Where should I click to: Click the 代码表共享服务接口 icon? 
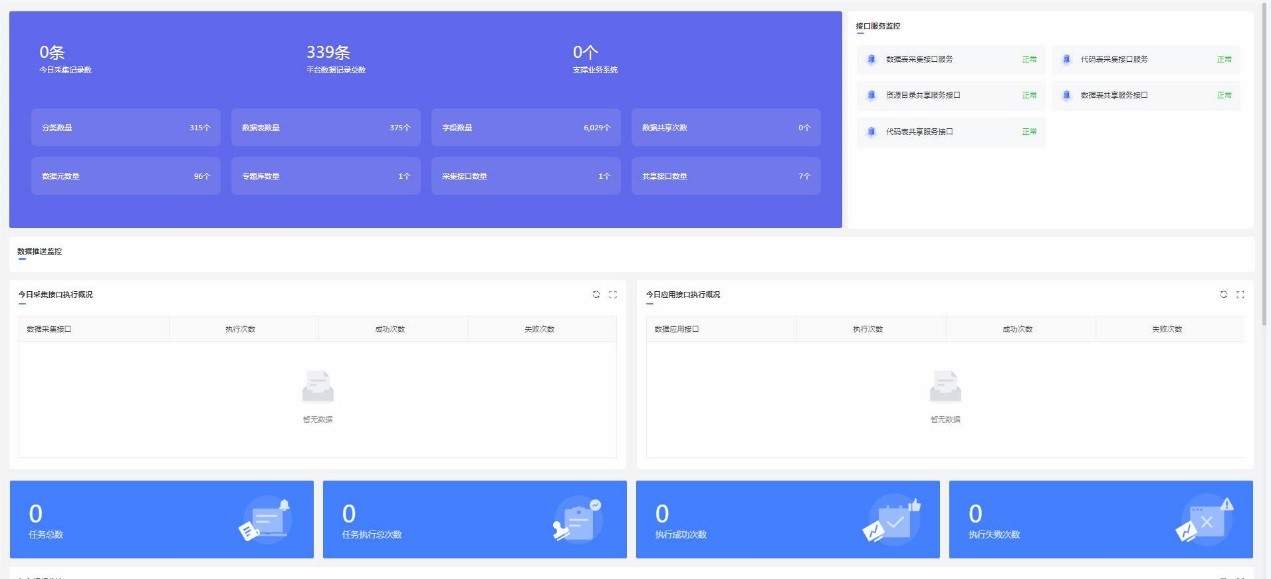(871, 132)
